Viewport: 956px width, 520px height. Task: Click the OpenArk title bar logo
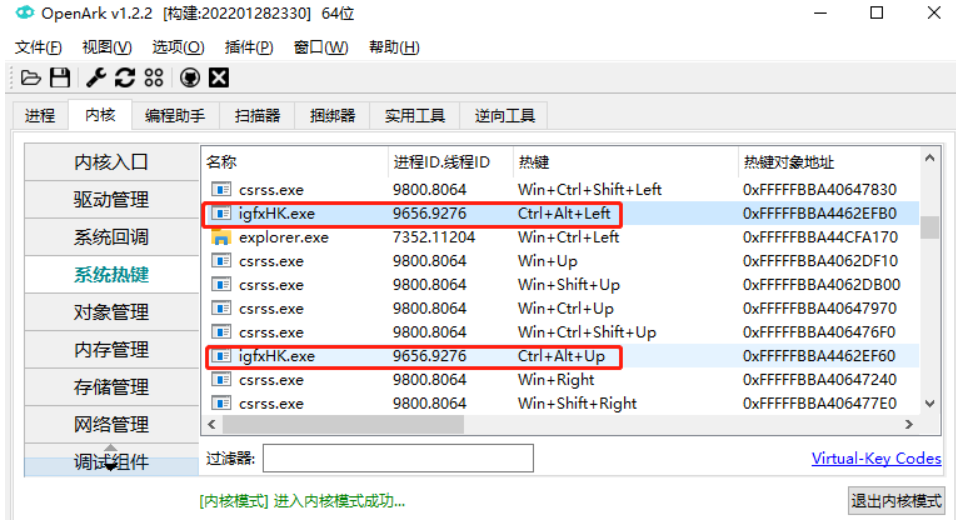(x=25, y=13)
